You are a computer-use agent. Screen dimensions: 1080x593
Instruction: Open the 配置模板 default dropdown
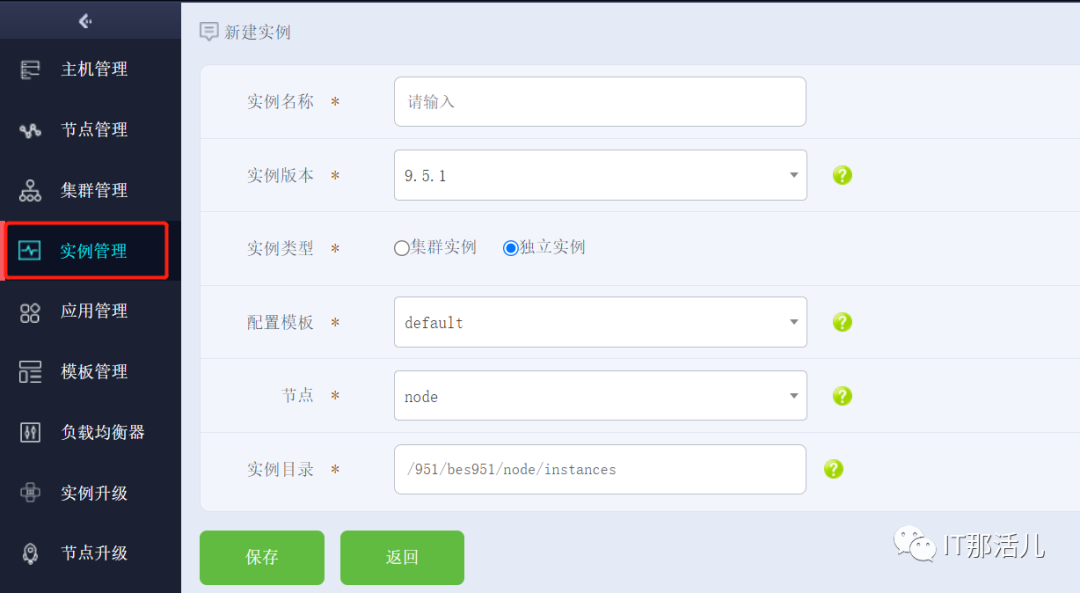(600, 322)
